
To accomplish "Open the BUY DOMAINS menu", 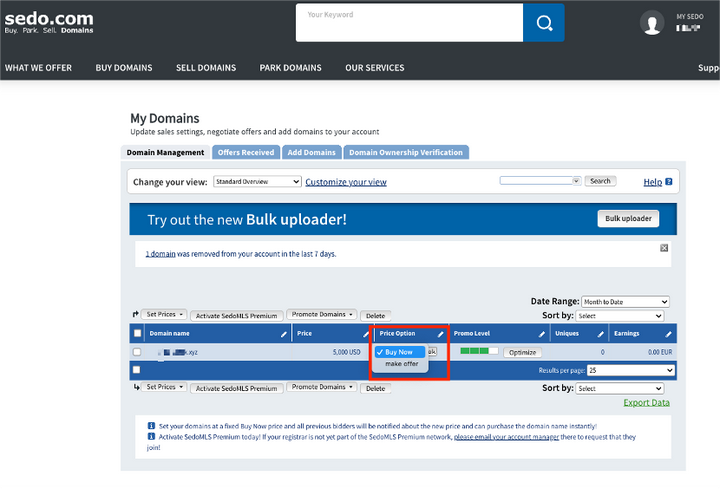I will (x=124, y=68).
